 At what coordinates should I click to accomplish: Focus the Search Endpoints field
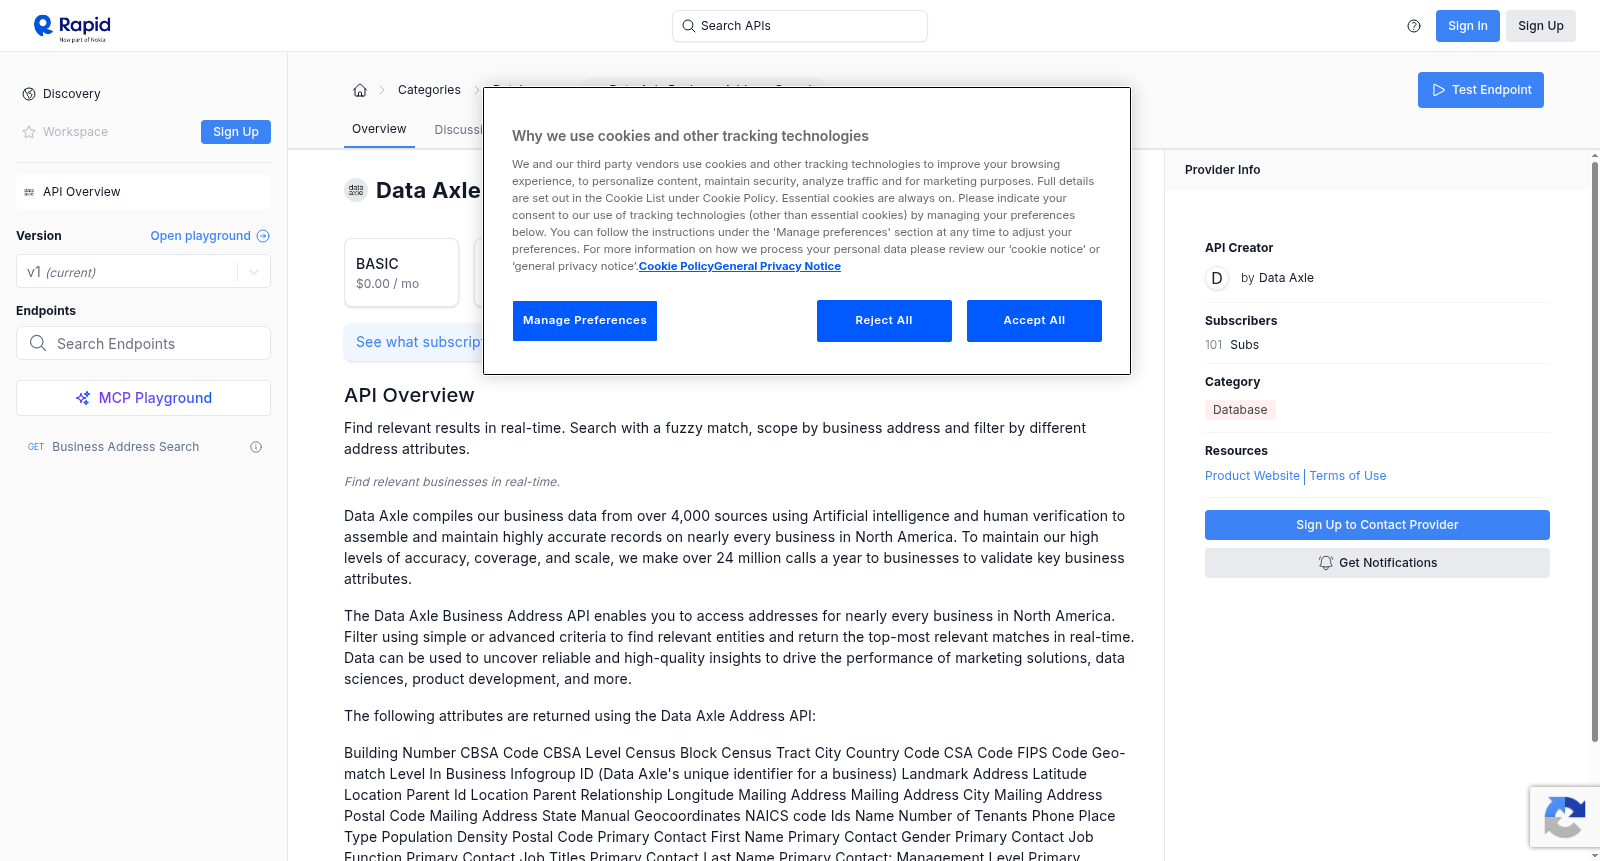click(143, 343)
